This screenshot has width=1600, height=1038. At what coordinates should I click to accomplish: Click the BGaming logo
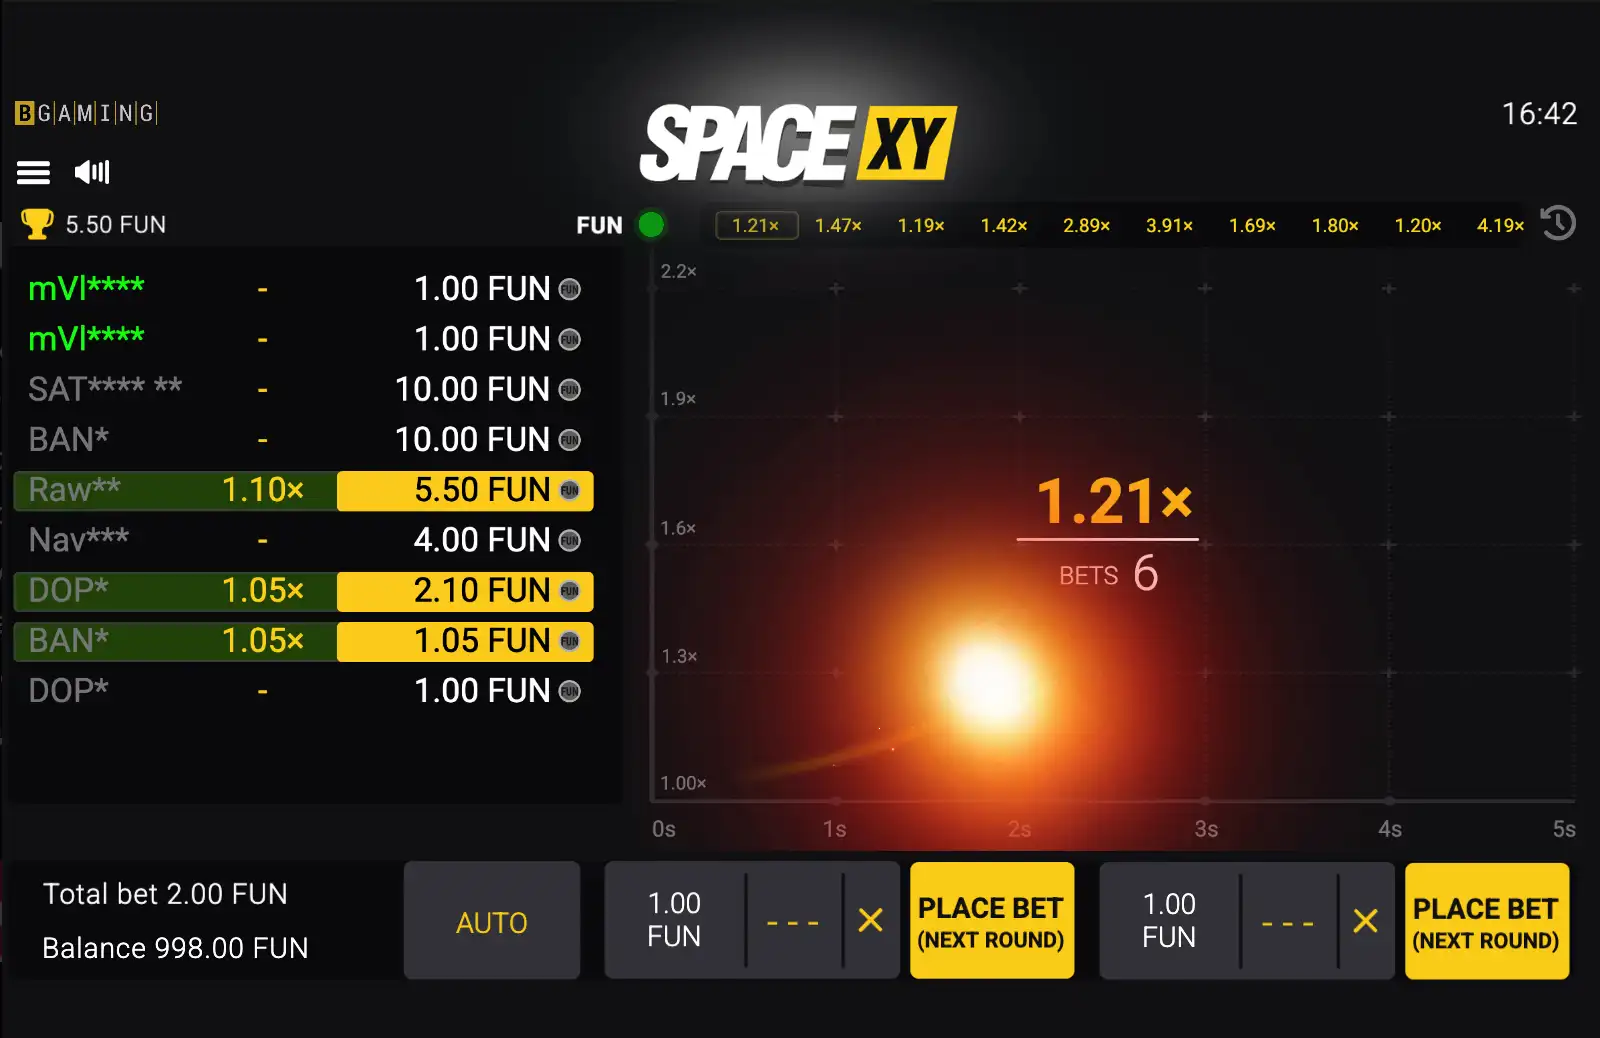pos(86,113)
